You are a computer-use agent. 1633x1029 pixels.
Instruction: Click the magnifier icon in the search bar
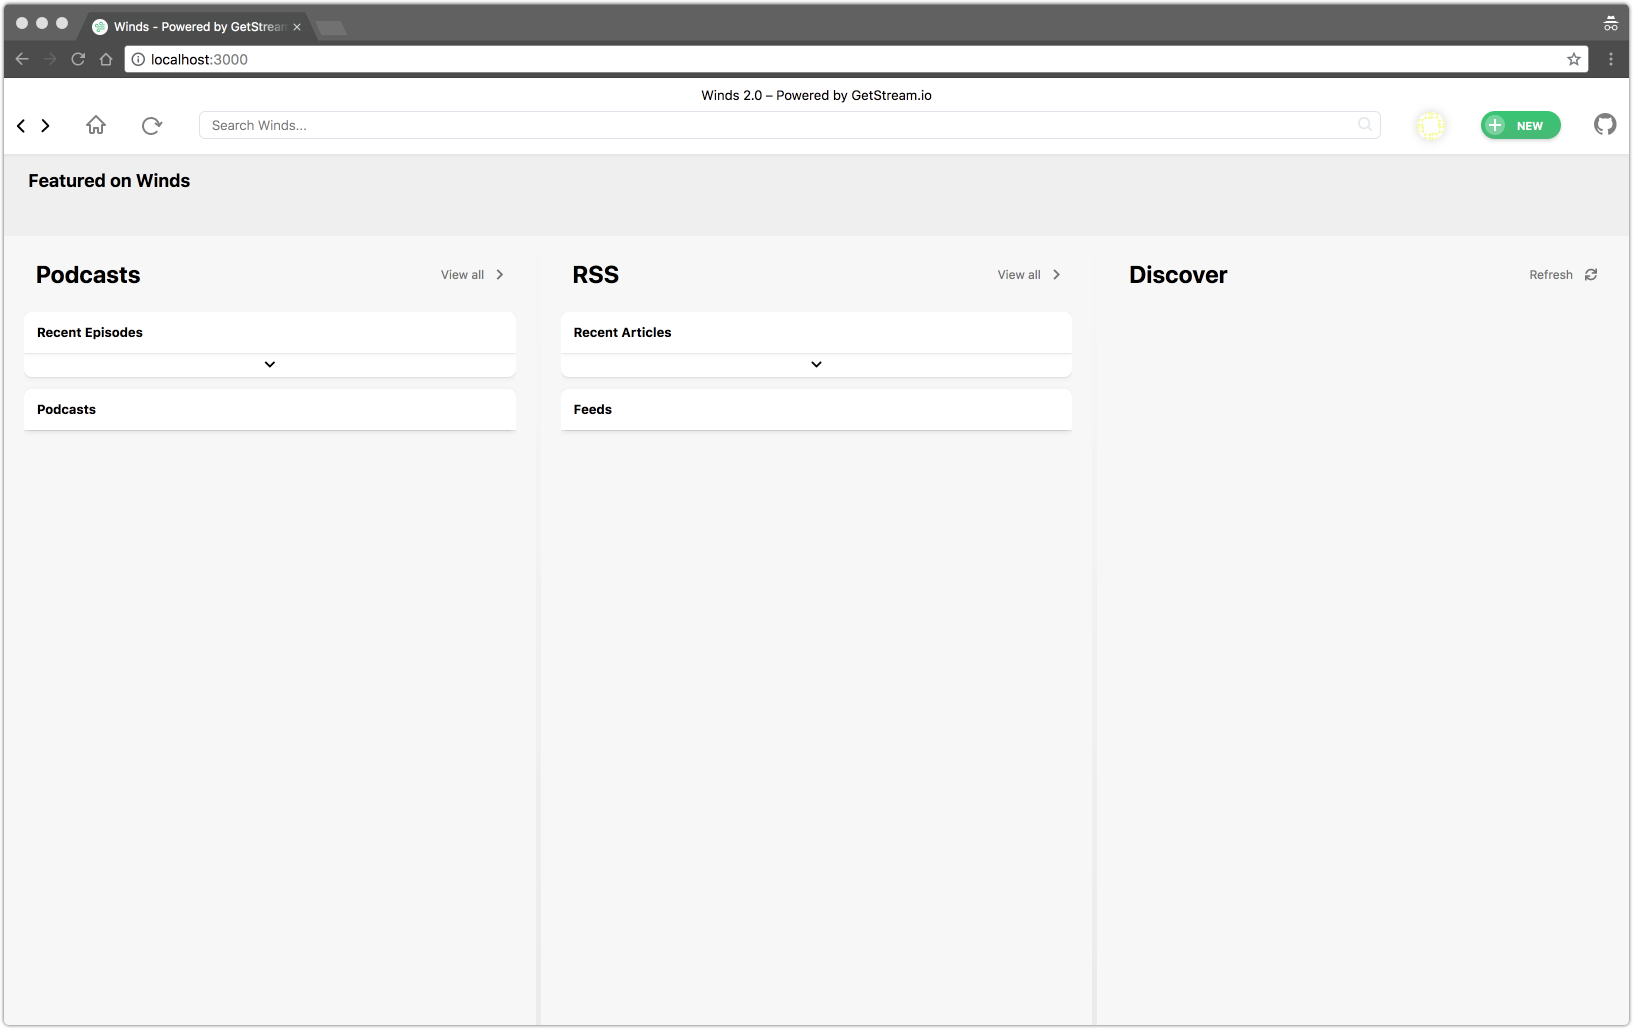tap(1364, 124)
